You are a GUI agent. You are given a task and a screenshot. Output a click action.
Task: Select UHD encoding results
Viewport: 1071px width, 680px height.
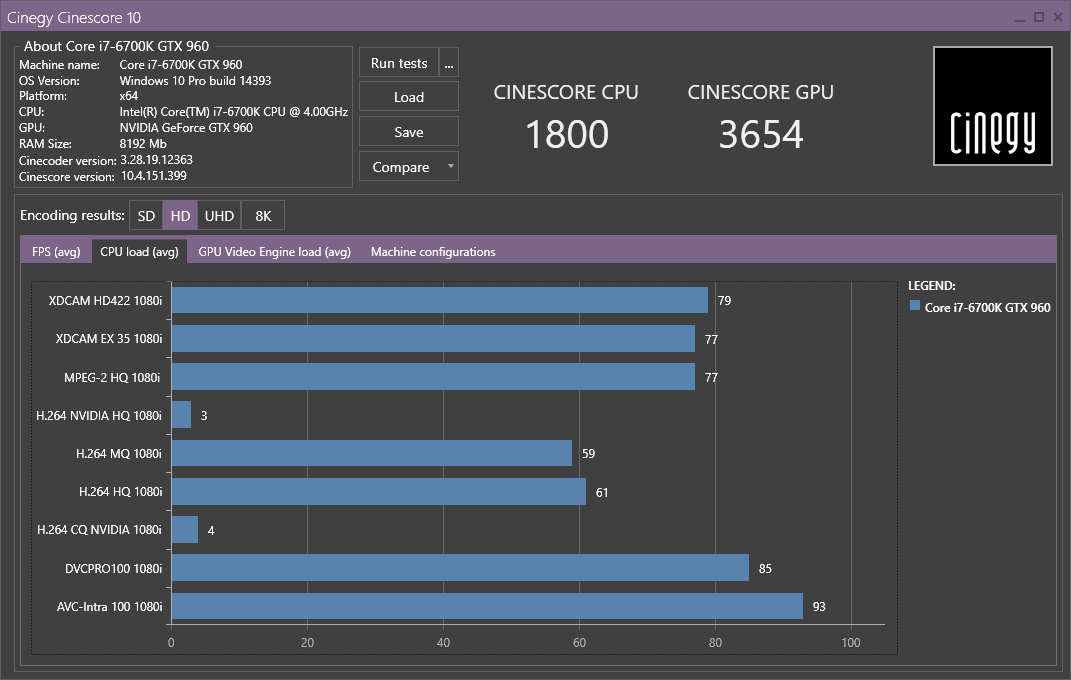(219, 216)
